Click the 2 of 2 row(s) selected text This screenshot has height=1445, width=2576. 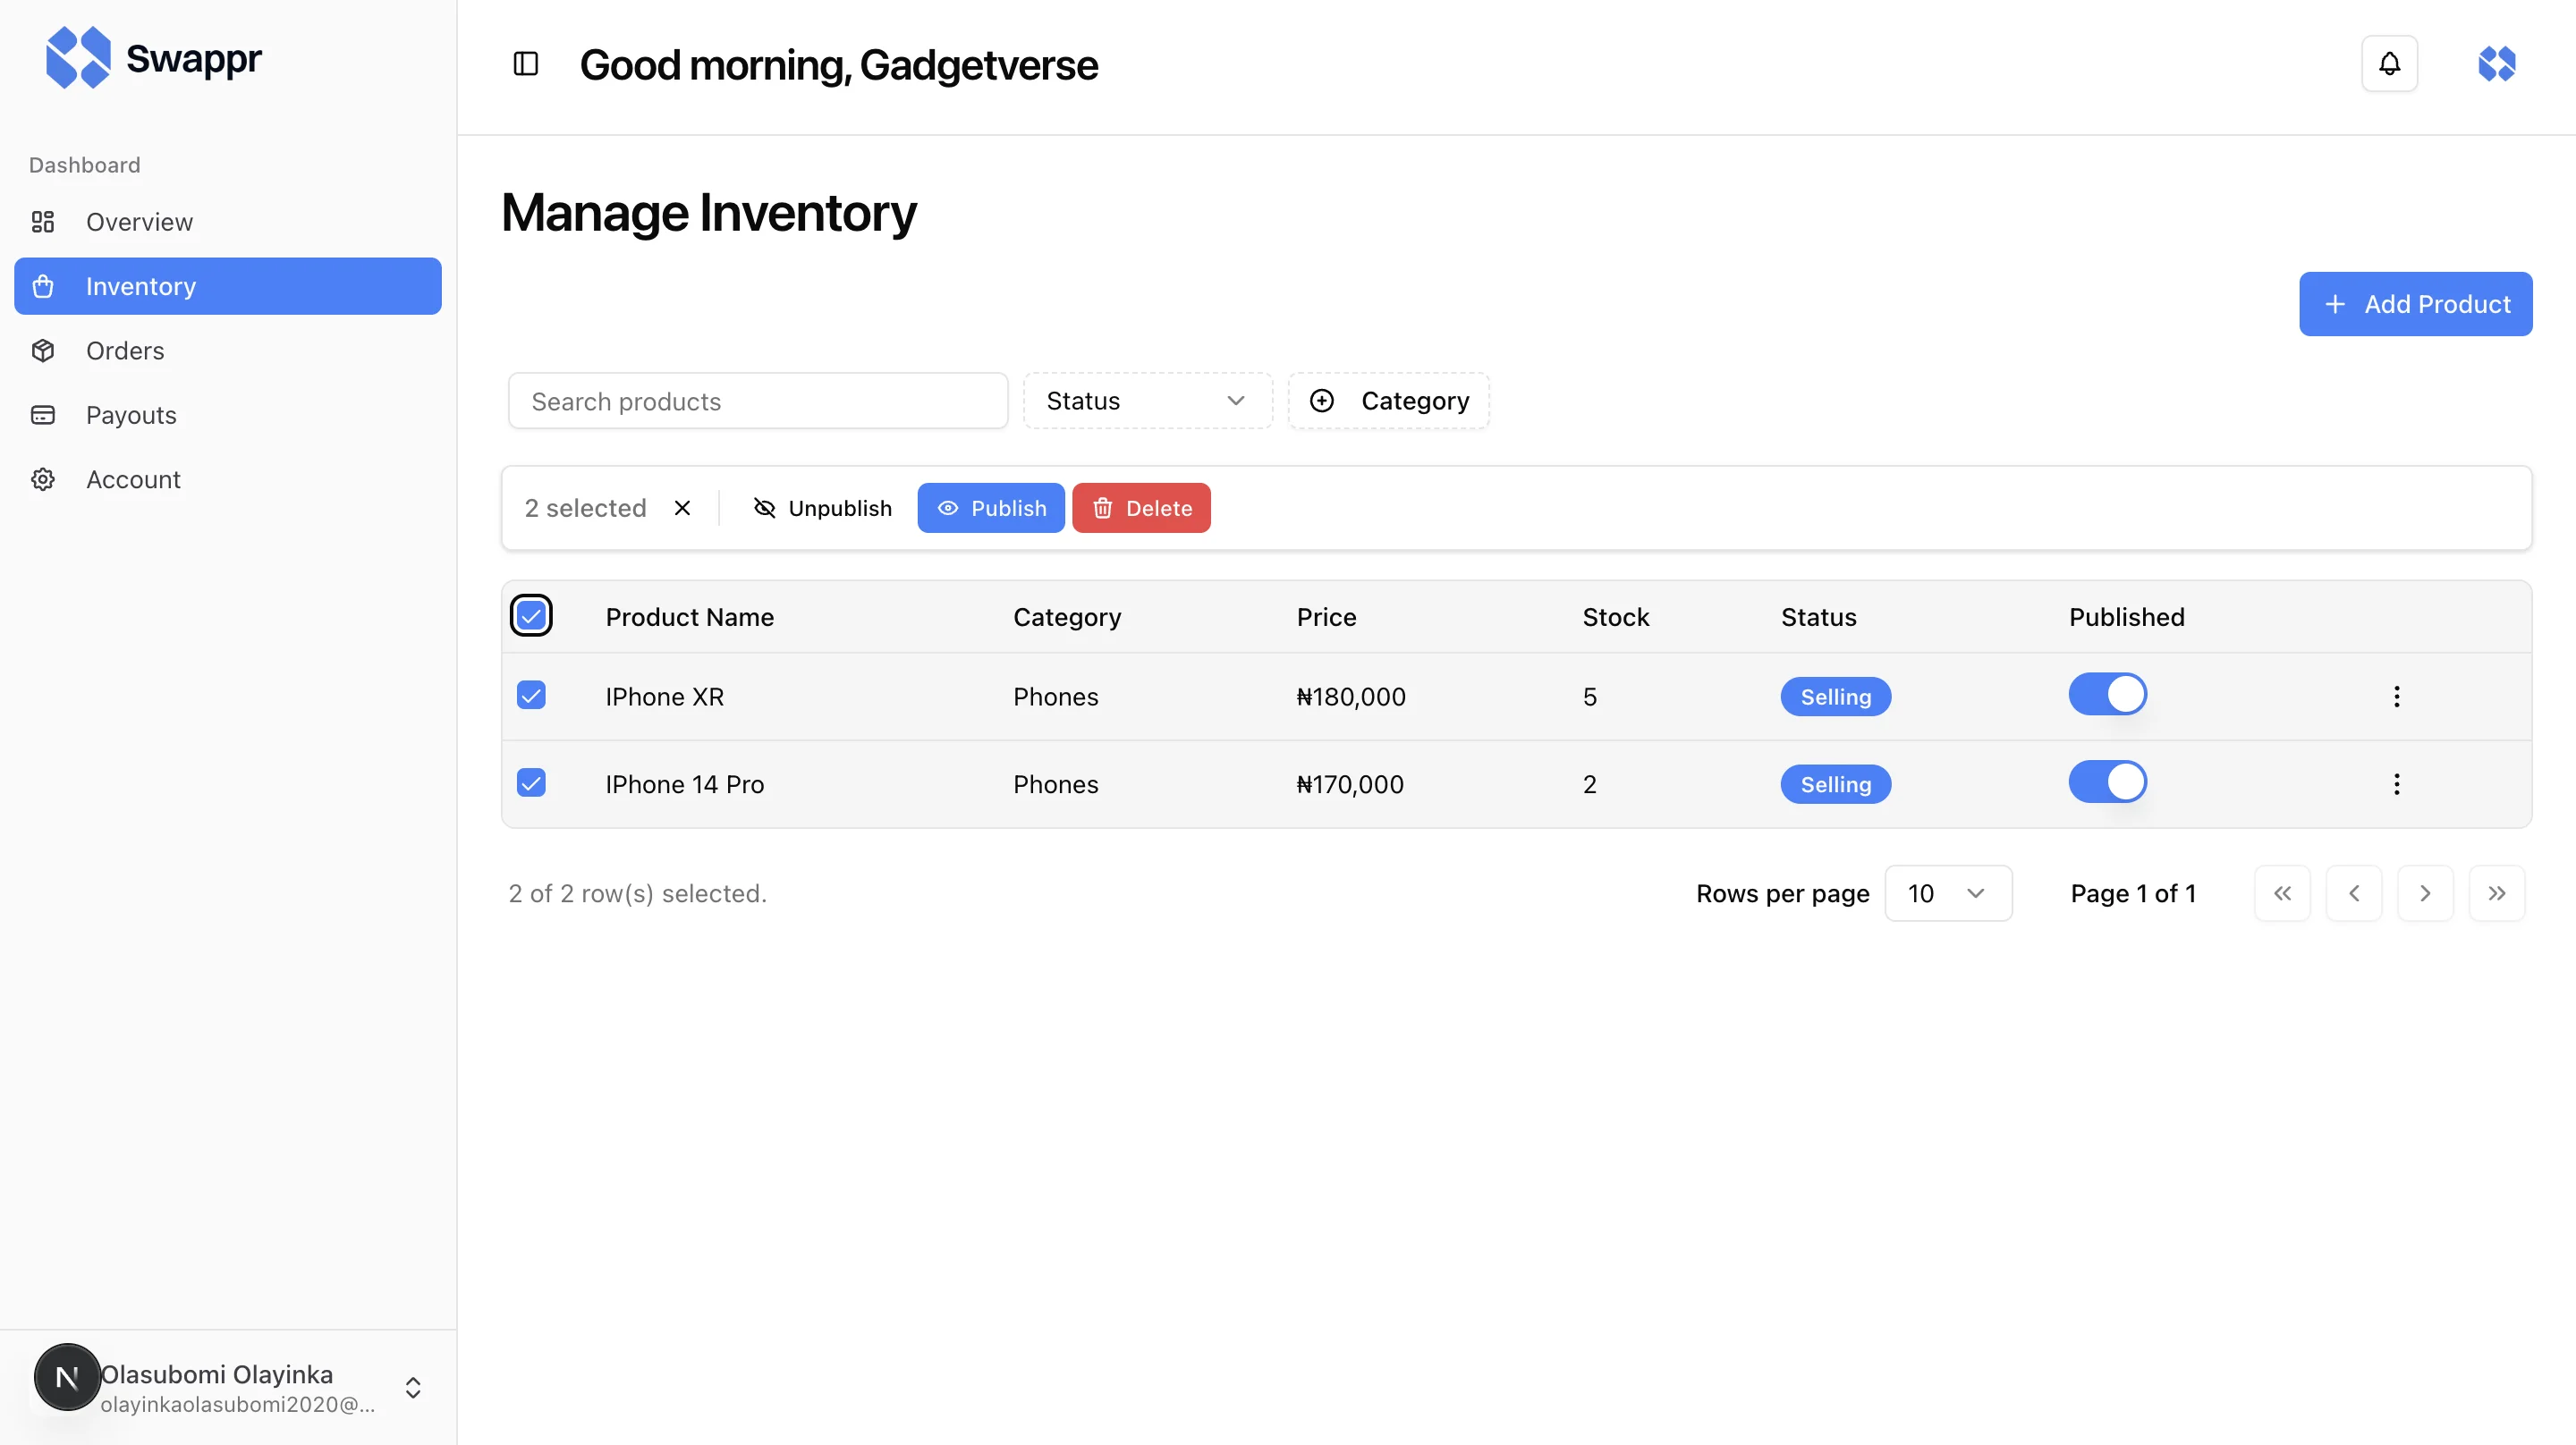(637, 894)
